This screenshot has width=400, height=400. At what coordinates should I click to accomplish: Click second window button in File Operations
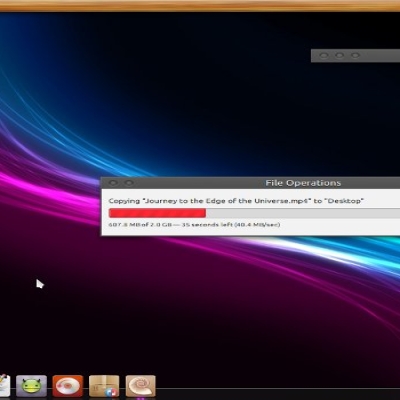(x=129, y=183)
